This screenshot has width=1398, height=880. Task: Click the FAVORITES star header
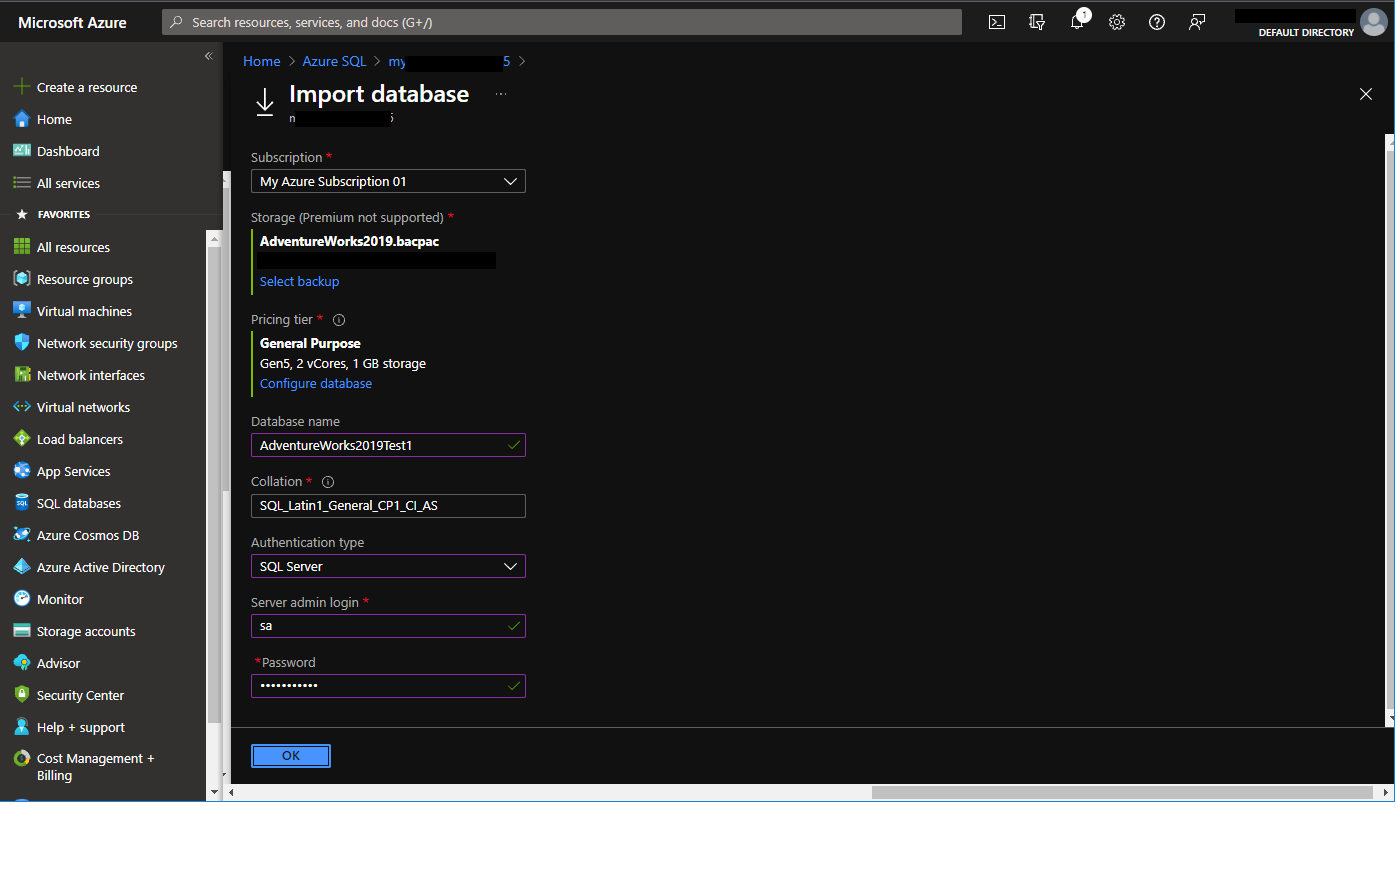[53, 214]
